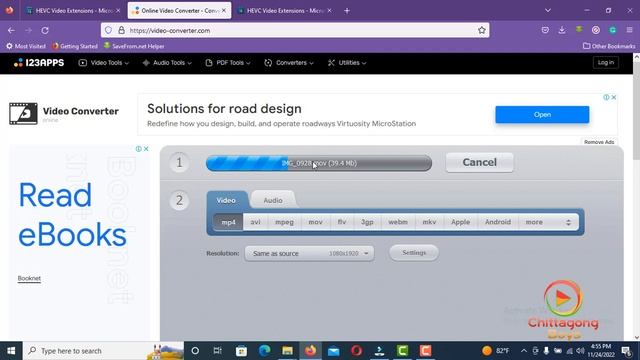Click Remove Ads link

tap(599, 142)
